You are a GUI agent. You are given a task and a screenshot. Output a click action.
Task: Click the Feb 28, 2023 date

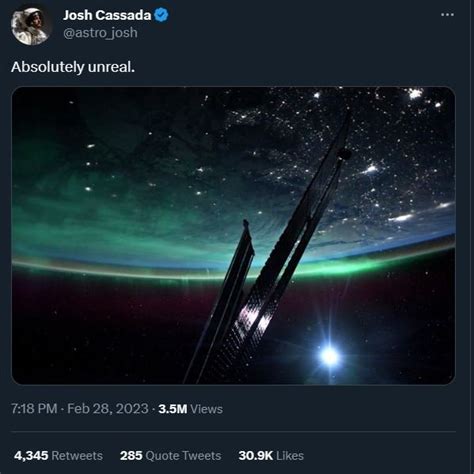[108, 409]
